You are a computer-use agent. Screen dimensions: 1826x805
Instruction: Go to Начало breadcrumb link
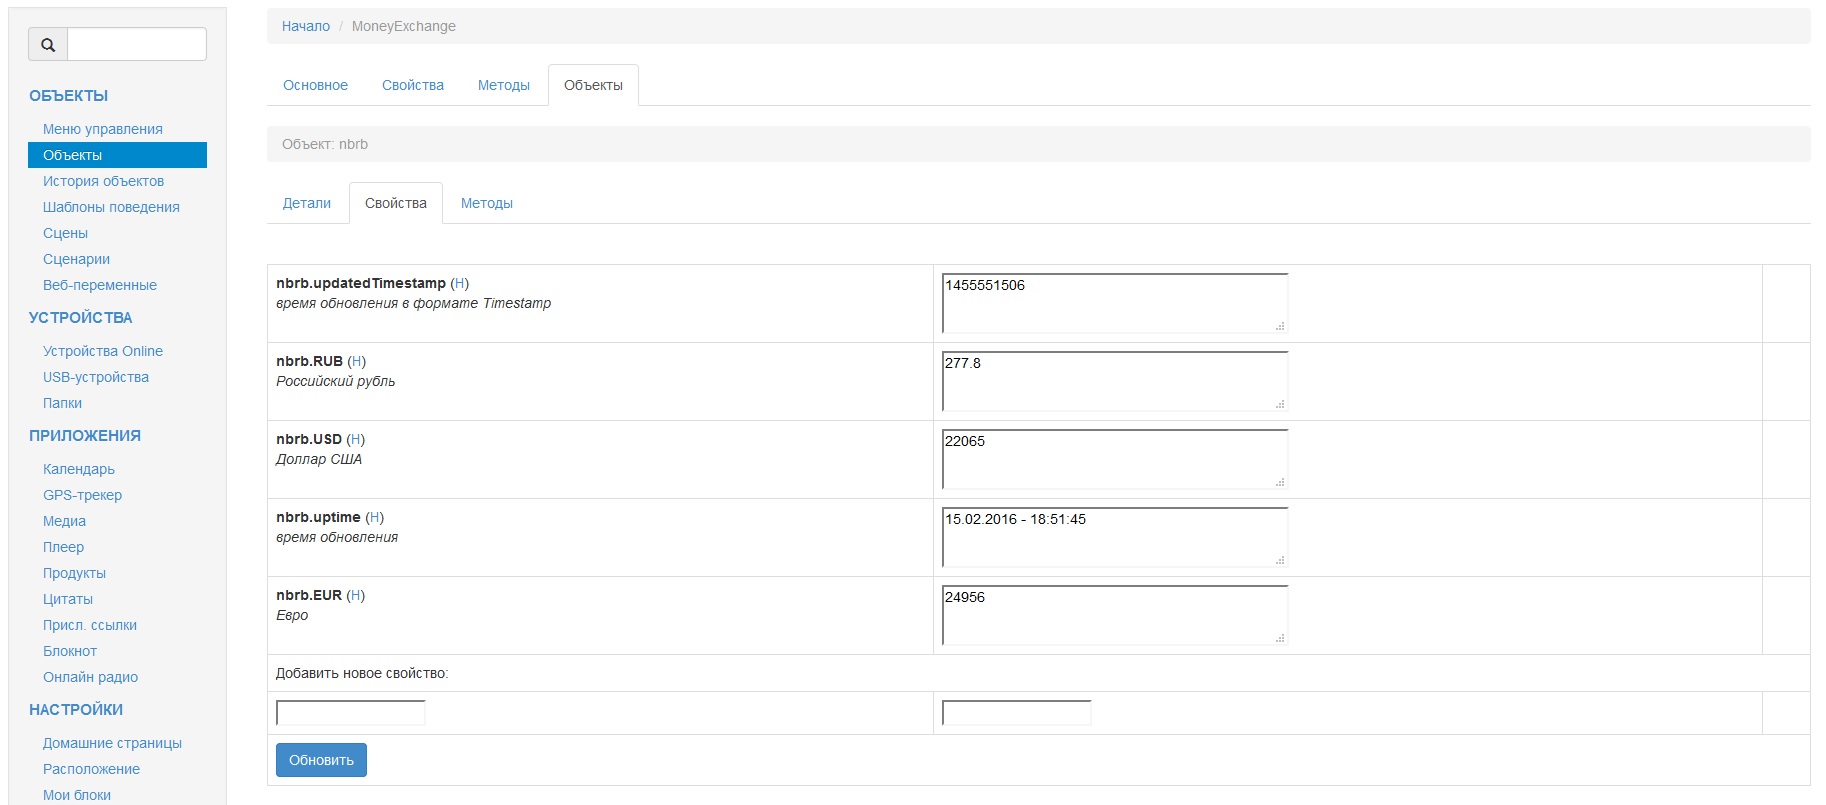click(x=306, y=26)
